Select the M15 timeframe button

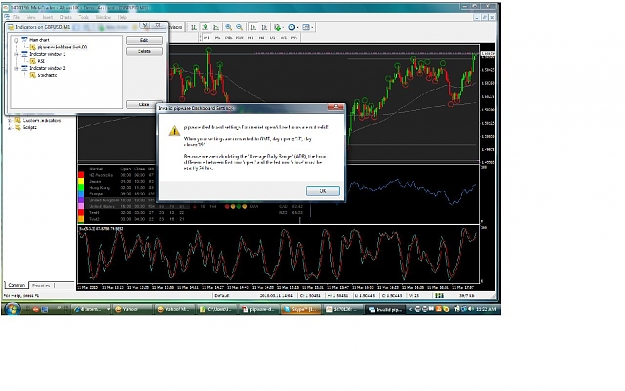tap(228, 38)
